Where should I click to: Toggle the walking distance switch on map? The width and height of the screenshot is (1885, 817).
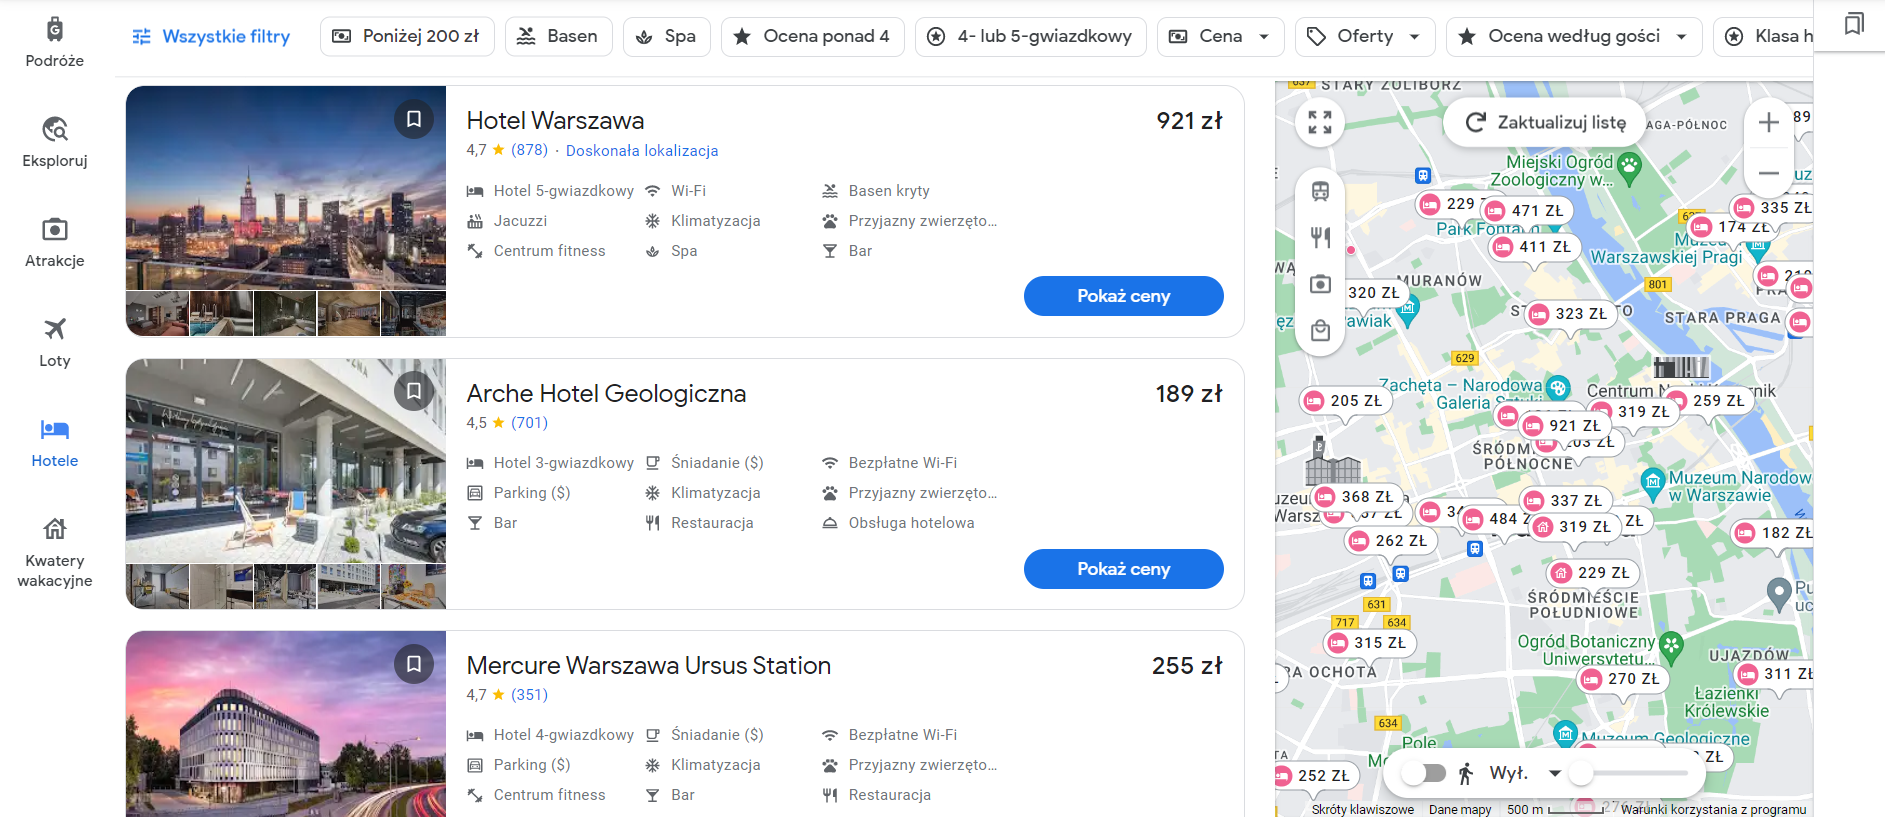[1423, 773]
